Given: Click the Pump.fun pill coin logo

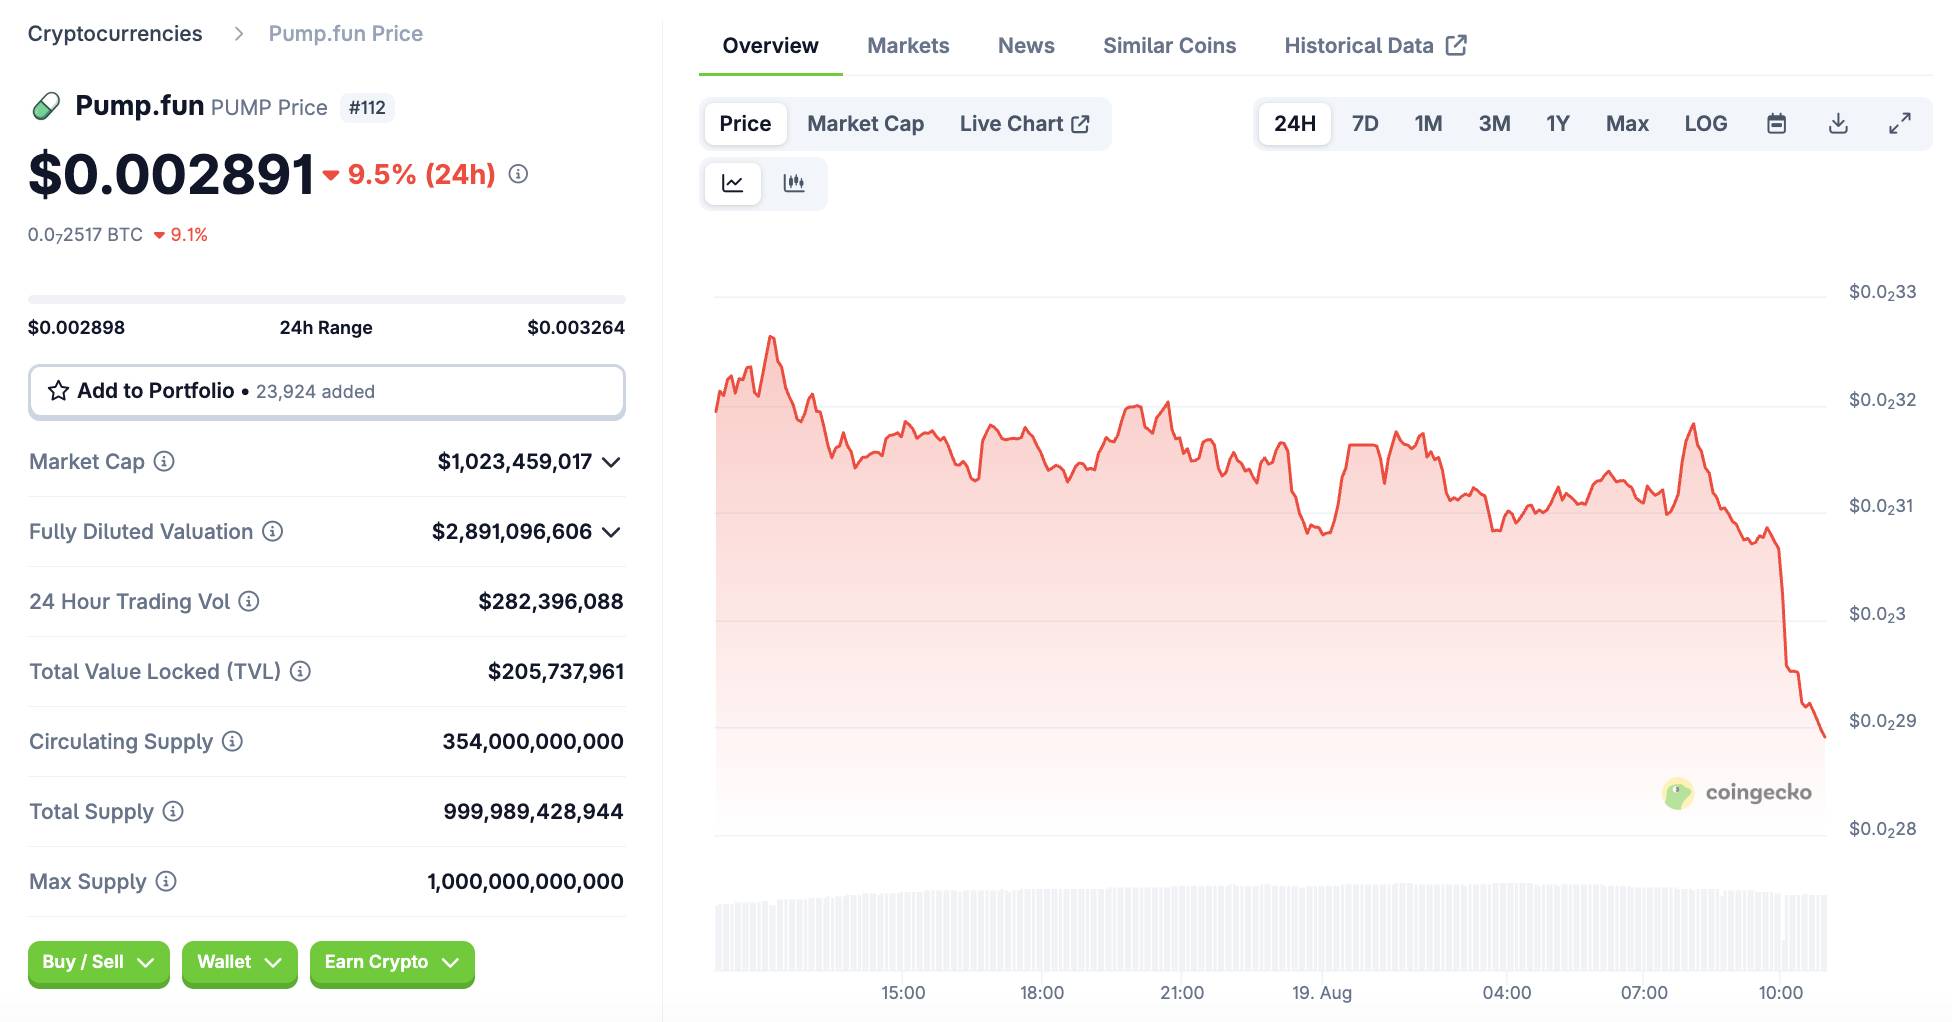Looking at the screenshot, I should click(x=46, y=106).
